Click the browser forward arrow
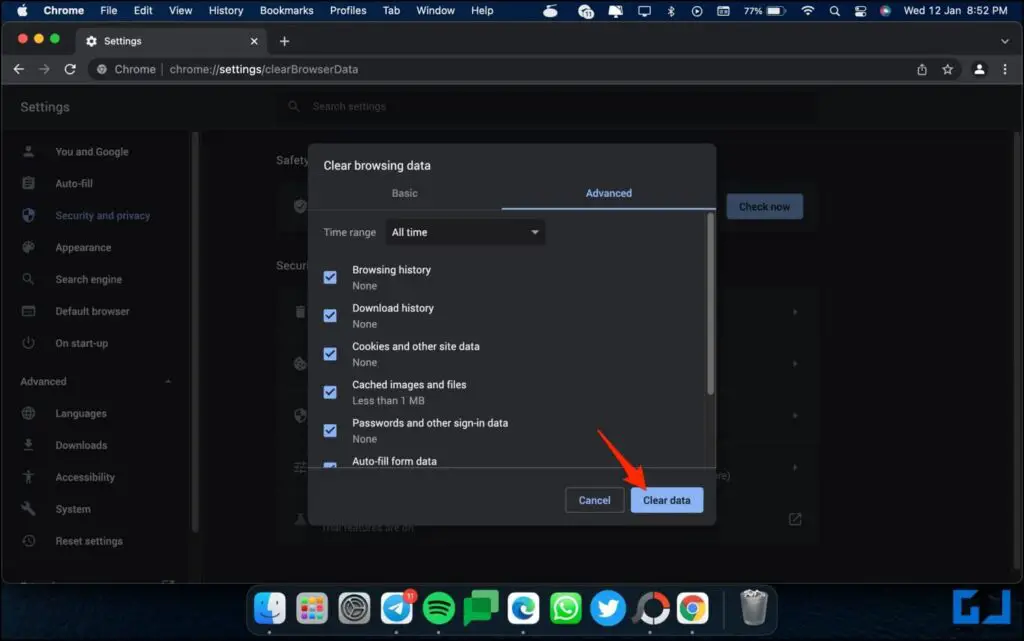Screen dimensions: 1024x641 (x=44, y=69)
